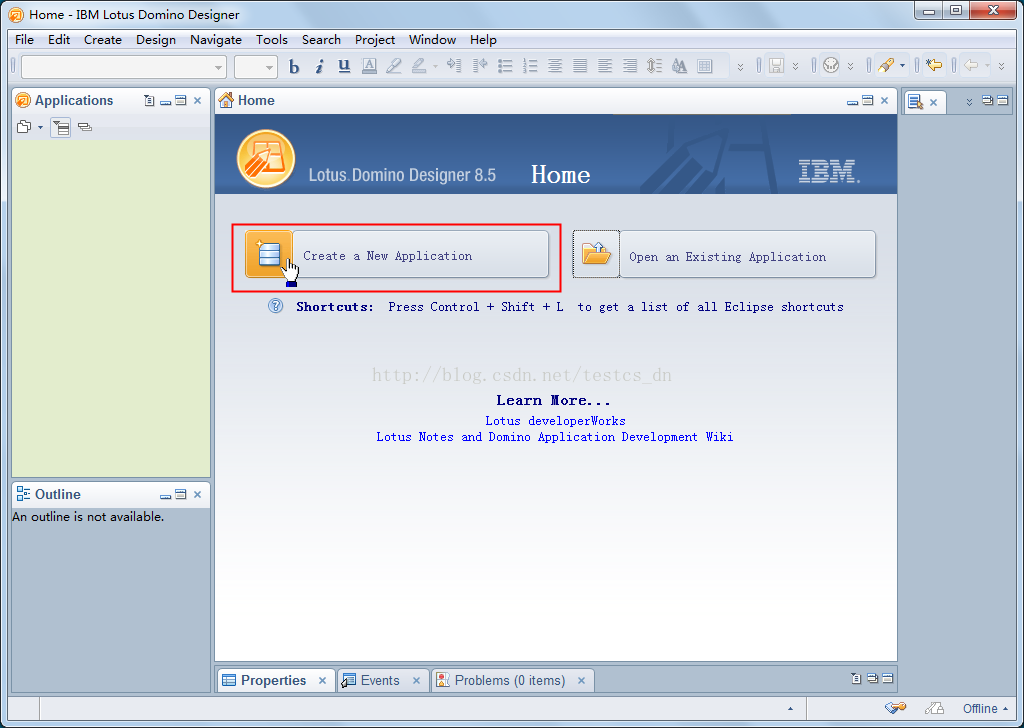
Task: Click the text color icon
Action: click(369, 66)
